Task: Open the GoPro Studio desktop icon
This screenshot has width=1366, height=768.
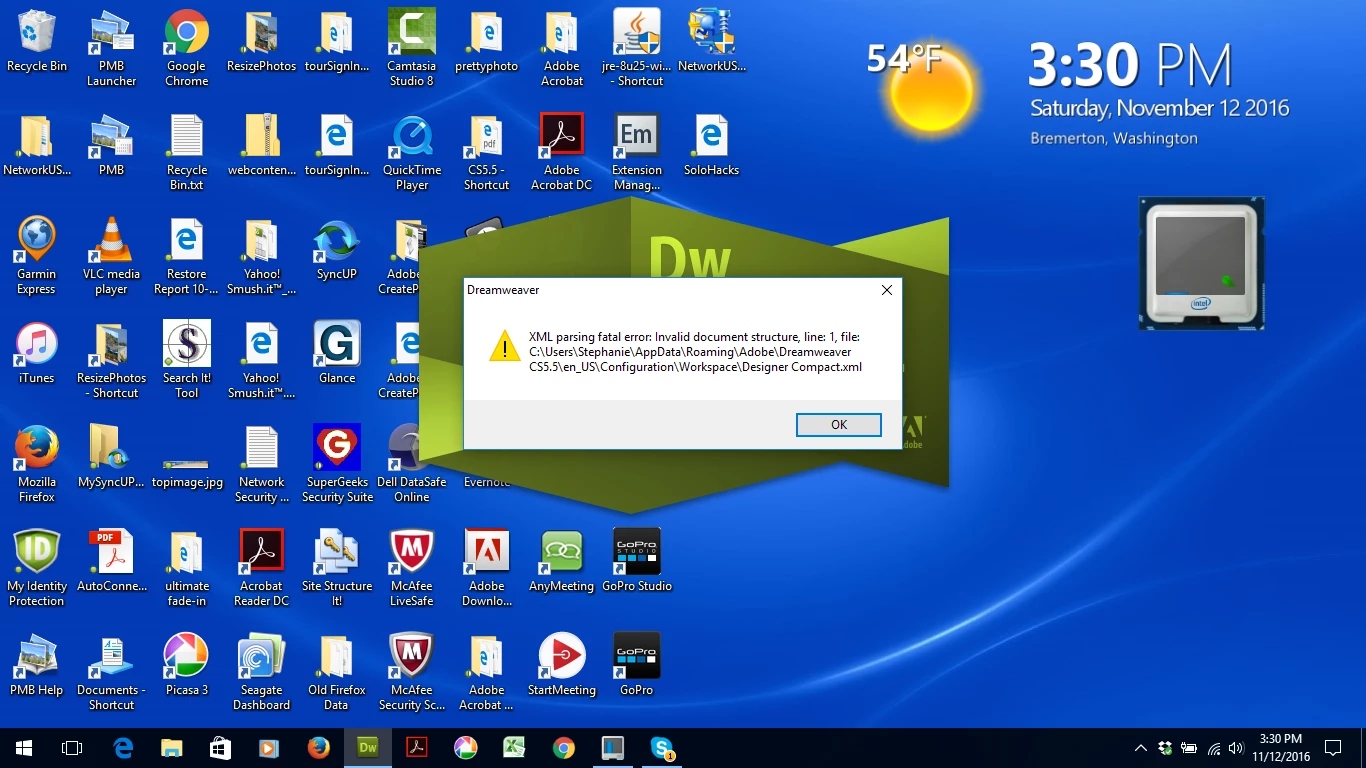Action: pyautogui.click(x=636, y=562)
